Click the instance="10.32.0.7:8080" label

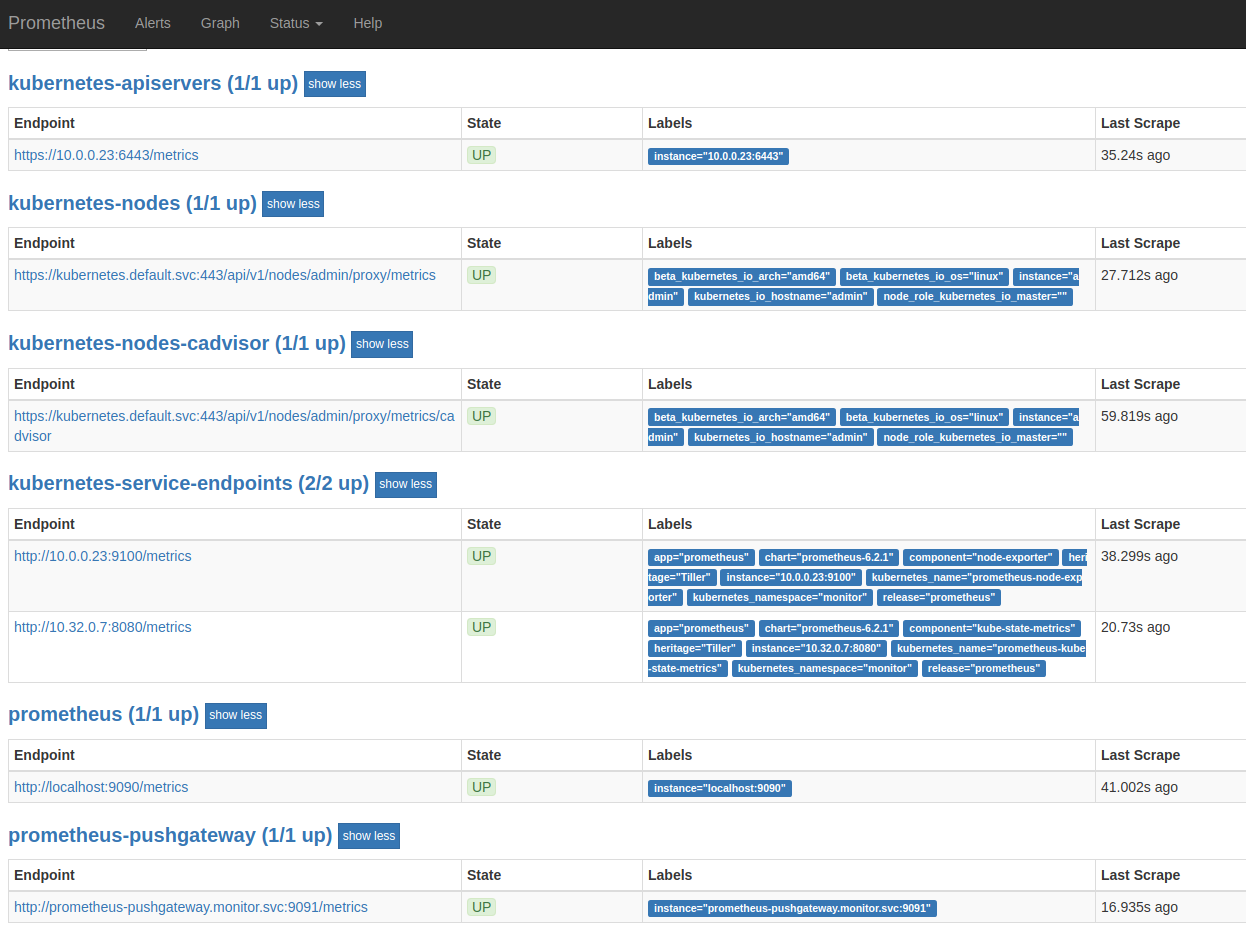pos(817,648)
